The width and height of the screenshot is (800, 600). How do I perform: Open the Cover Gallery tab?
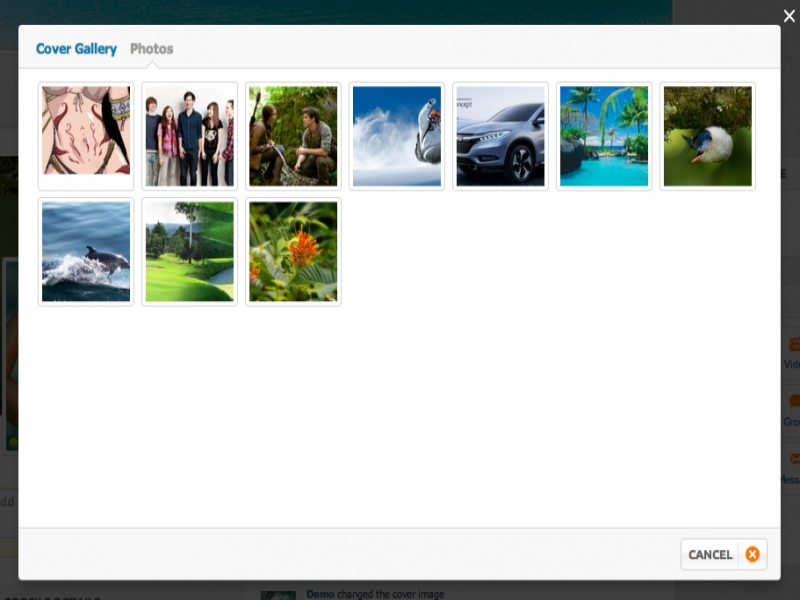pos(76,49)
